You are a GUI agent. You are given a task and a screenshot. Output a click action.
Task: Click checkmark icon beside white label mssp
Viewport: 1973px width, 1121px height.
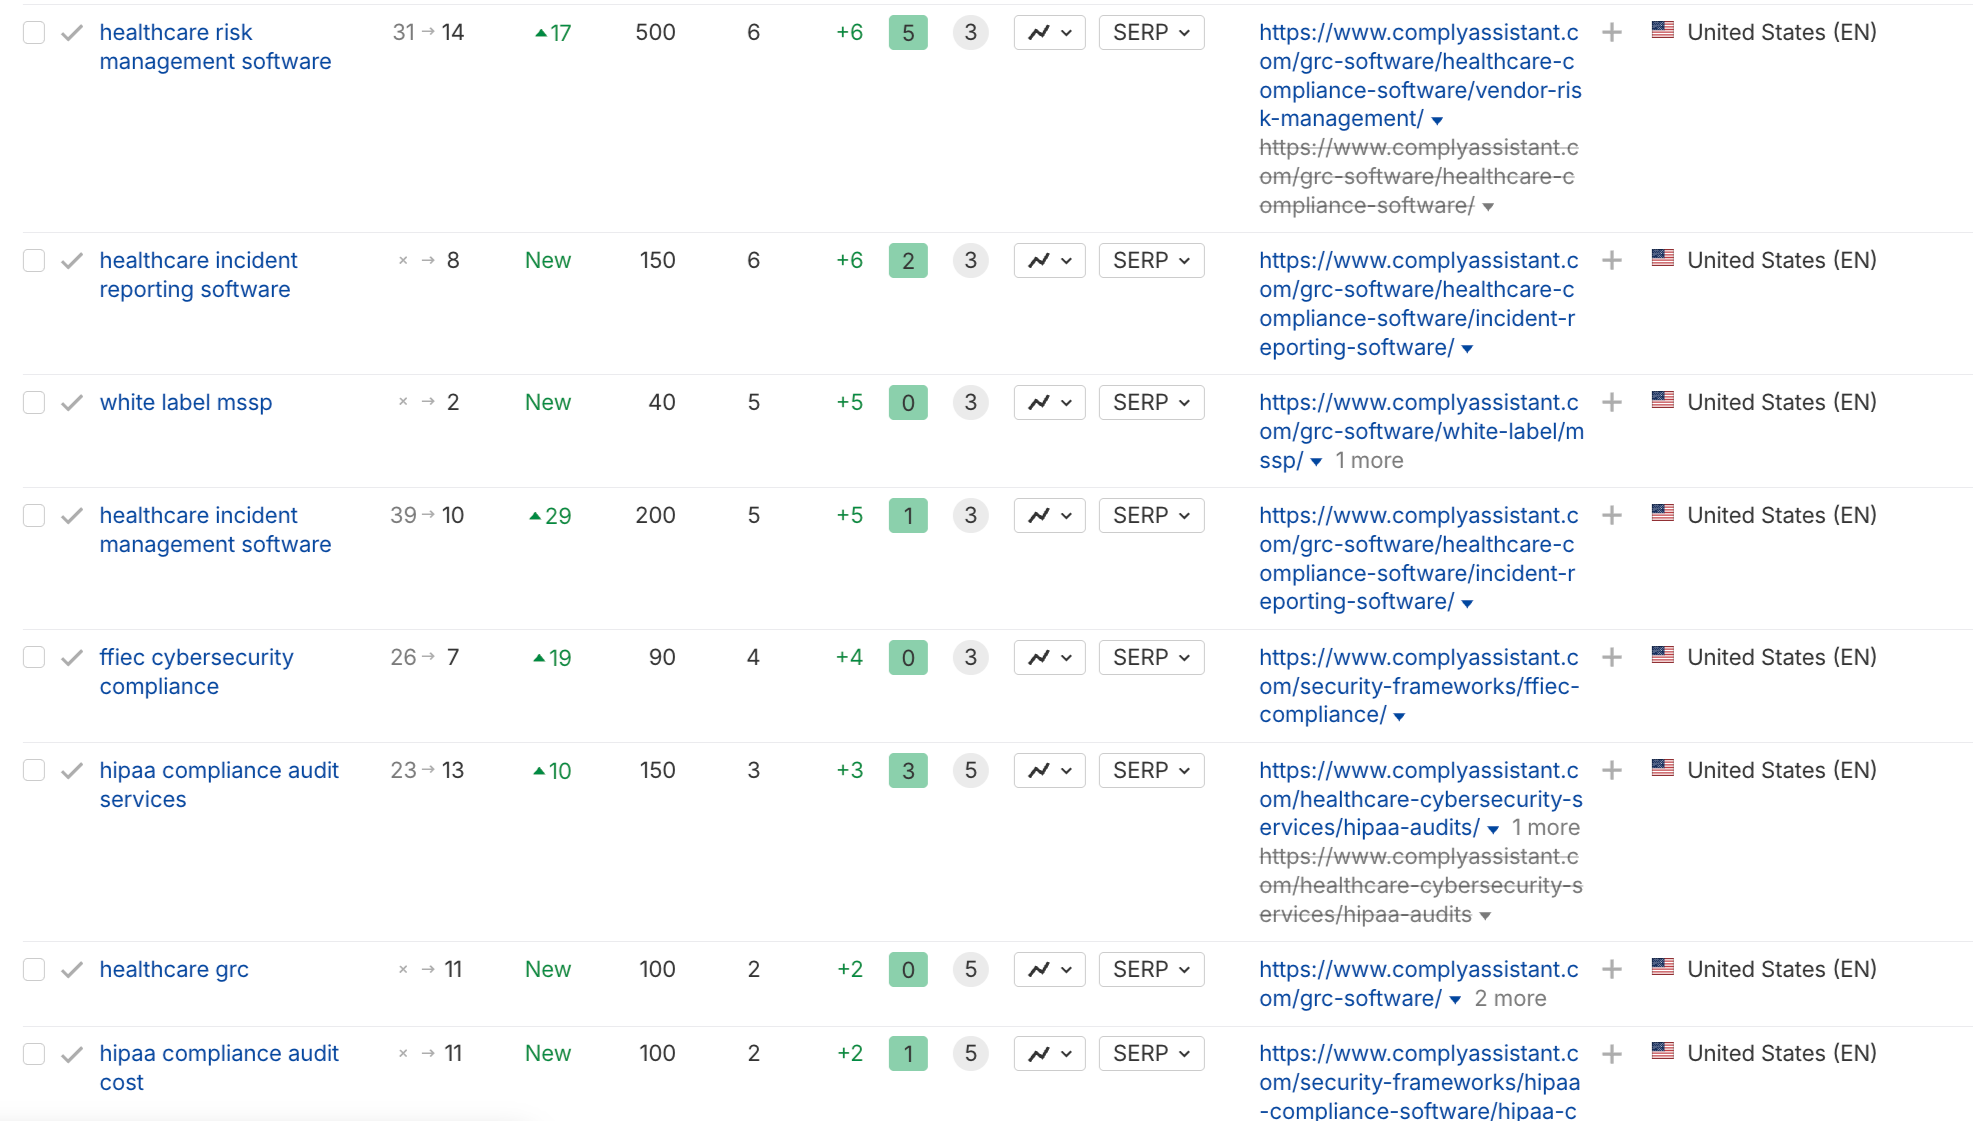[72, 403]
